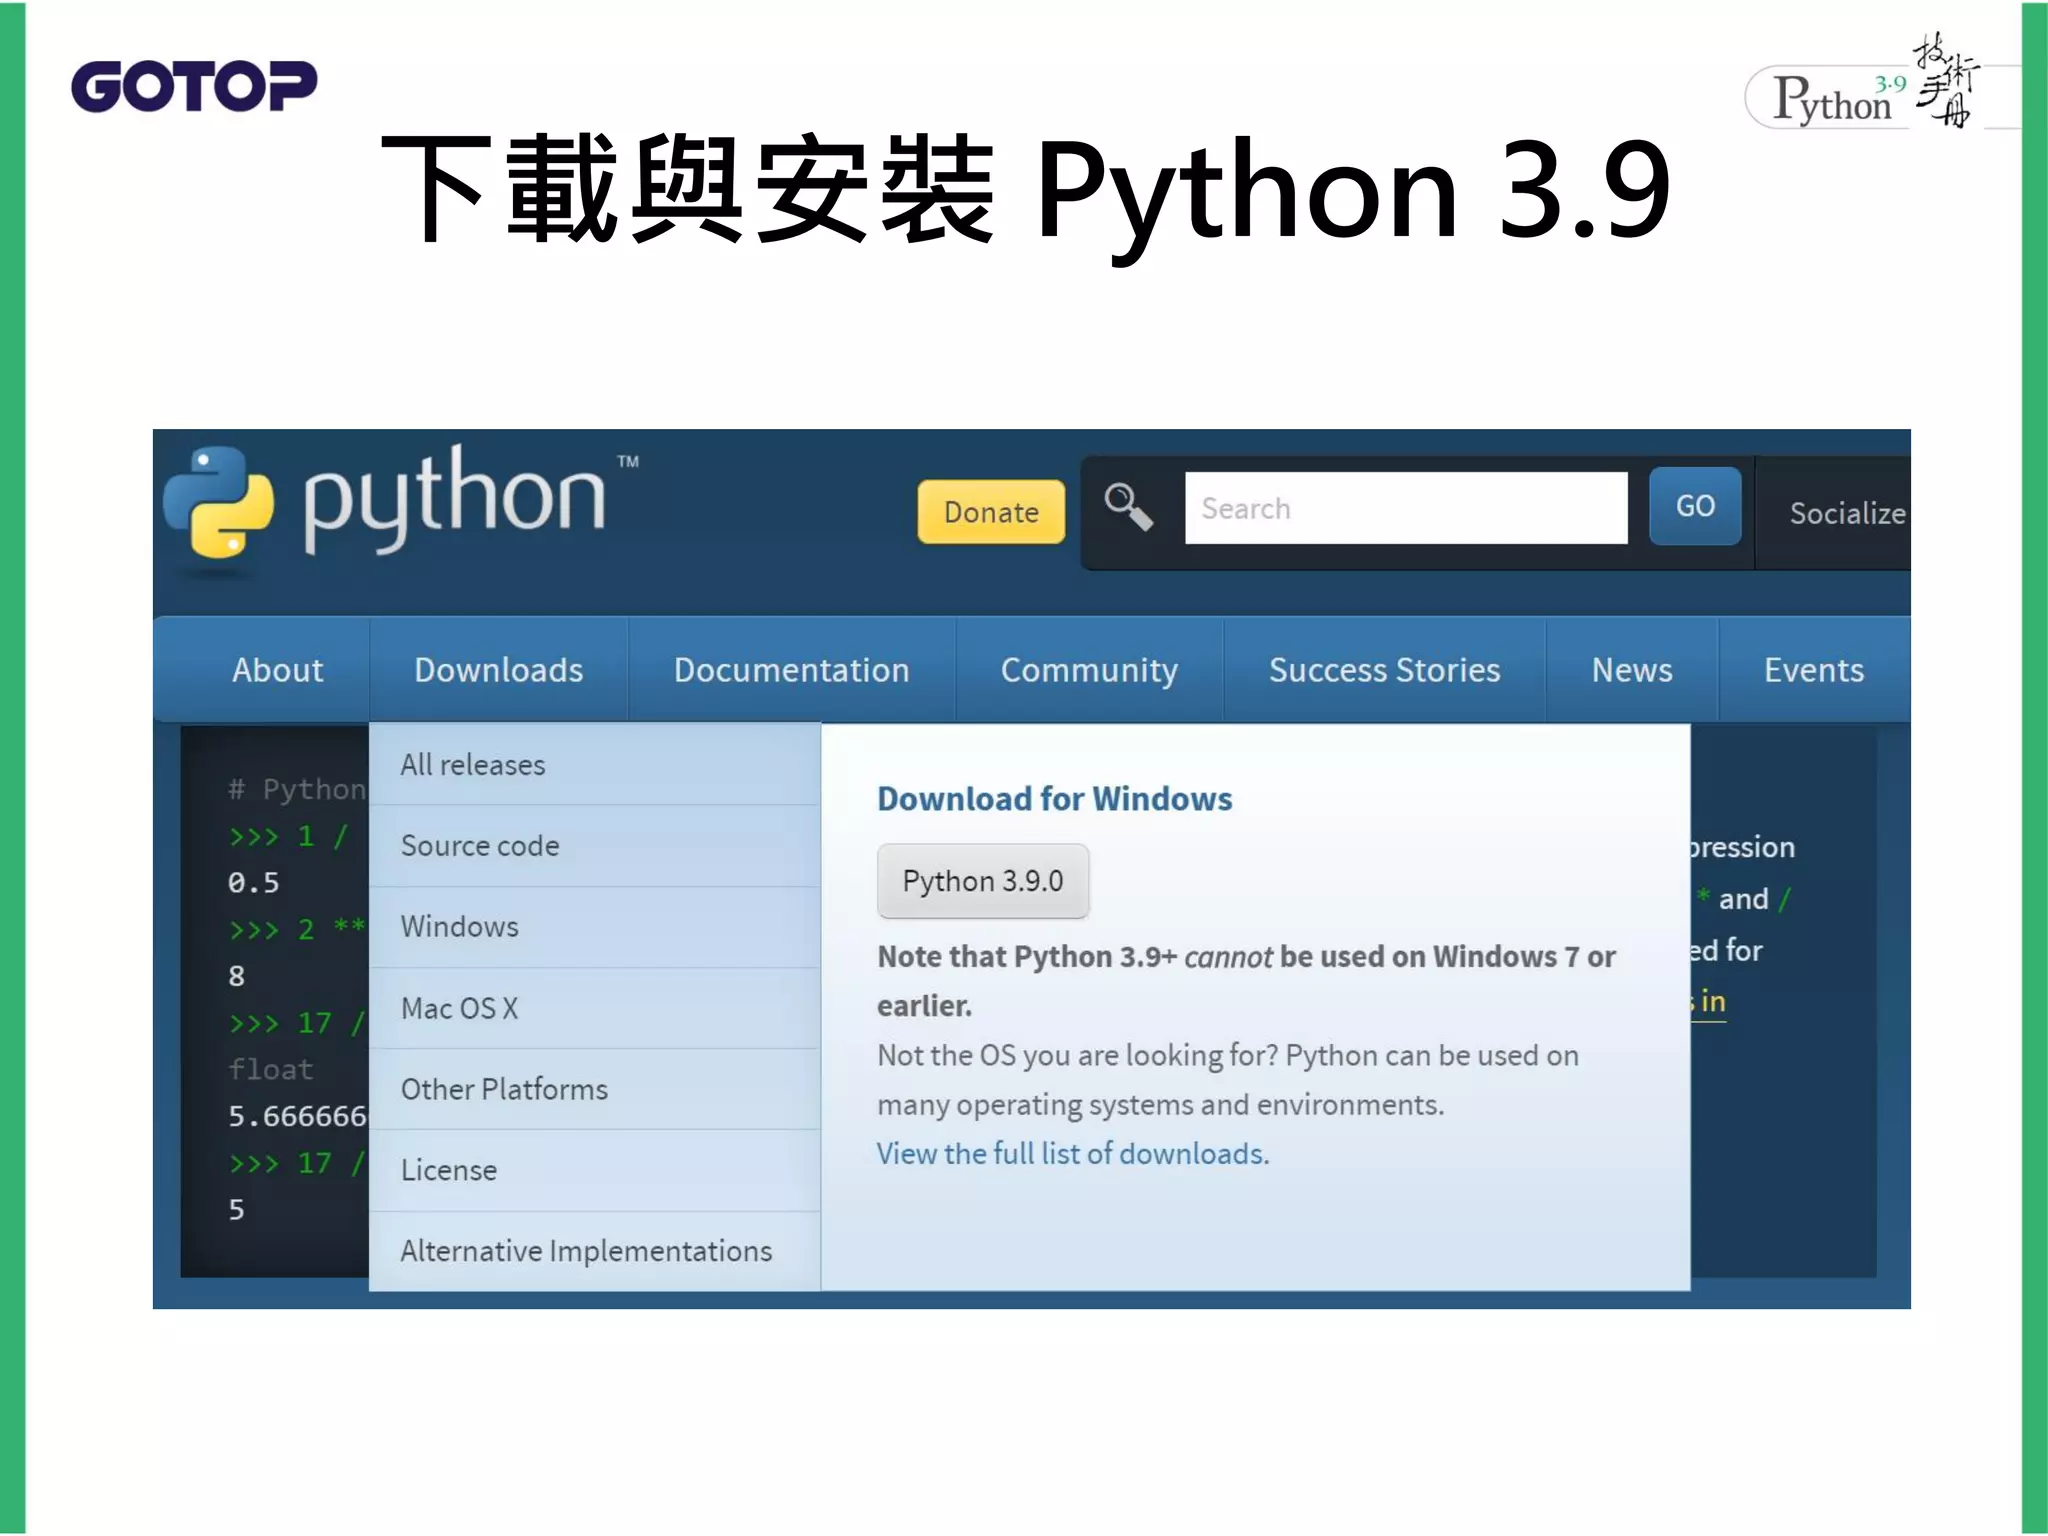Open the News menu
2048x1536 pixels.
1632,670
